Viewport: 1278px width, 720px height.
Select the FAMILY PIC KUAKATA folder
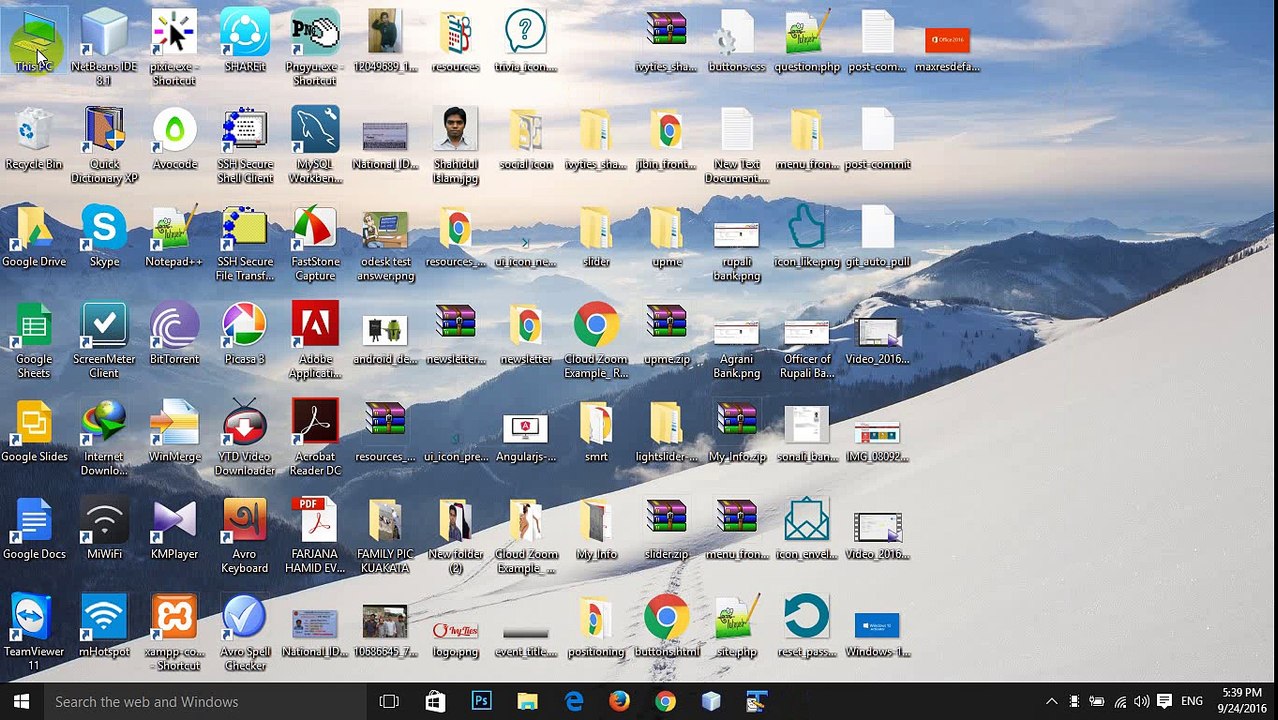385,535
